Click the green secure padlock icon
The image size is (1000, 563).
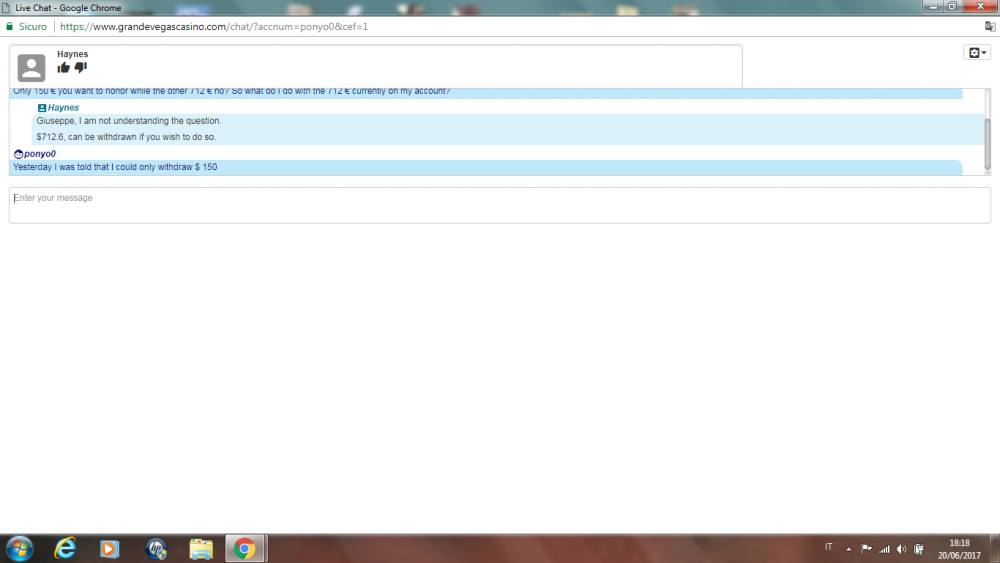tap(10, 27)
